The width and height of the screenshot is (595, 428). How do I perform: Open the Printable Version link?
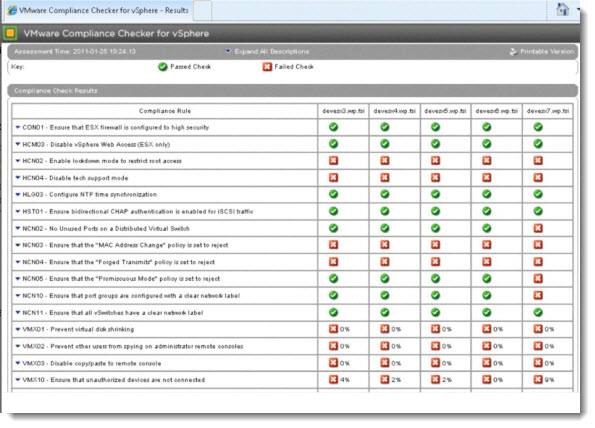546,52
